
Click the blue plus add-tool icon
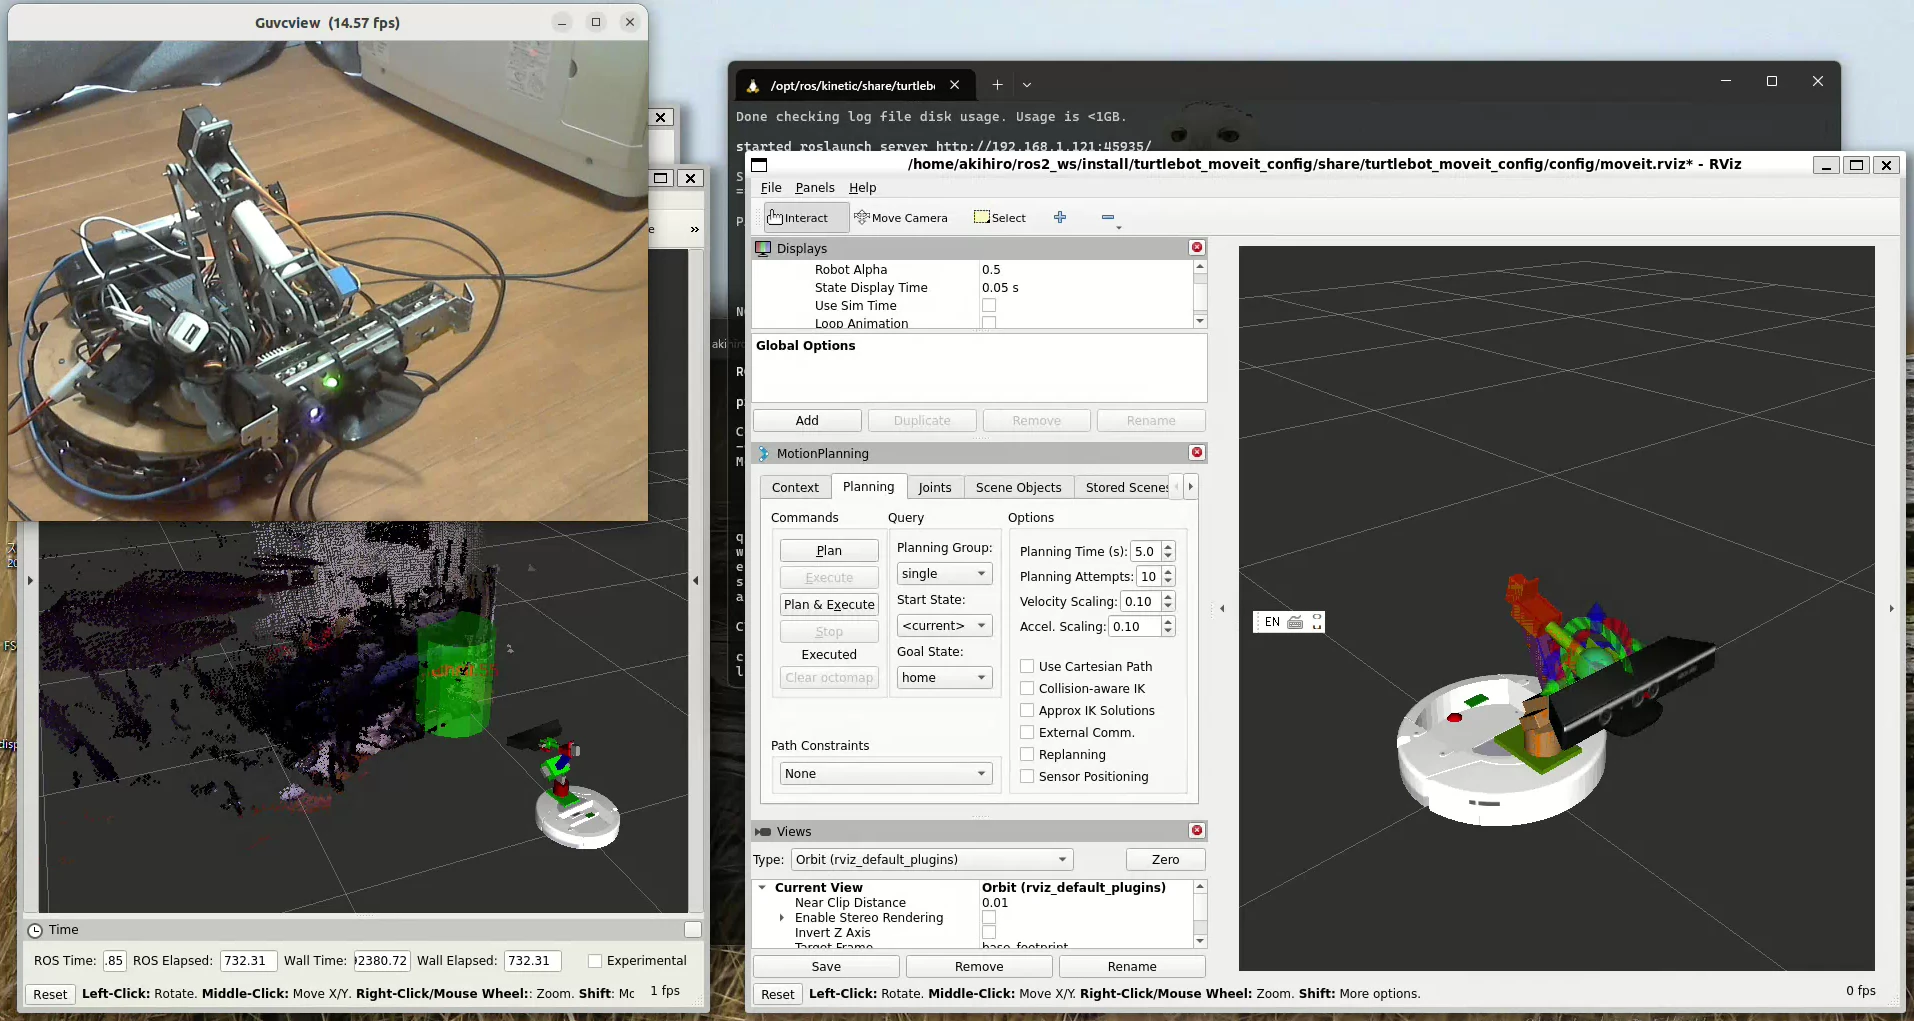pyautogui.click(x=1060, y=217)
